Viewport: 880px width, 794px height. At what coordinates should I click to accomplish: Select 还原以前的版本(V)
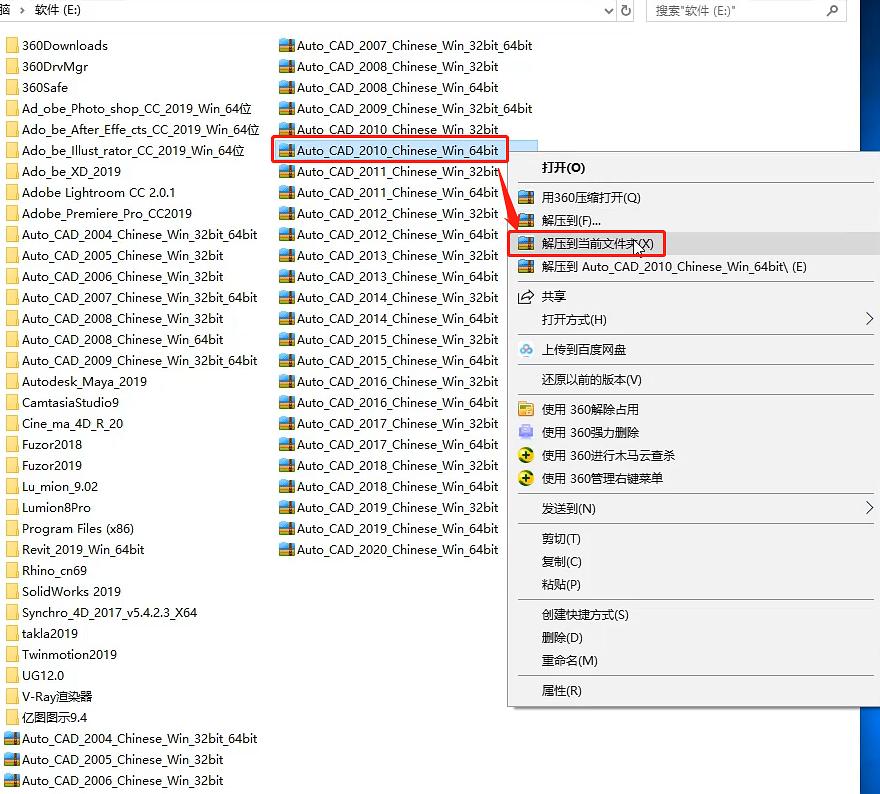591,379
